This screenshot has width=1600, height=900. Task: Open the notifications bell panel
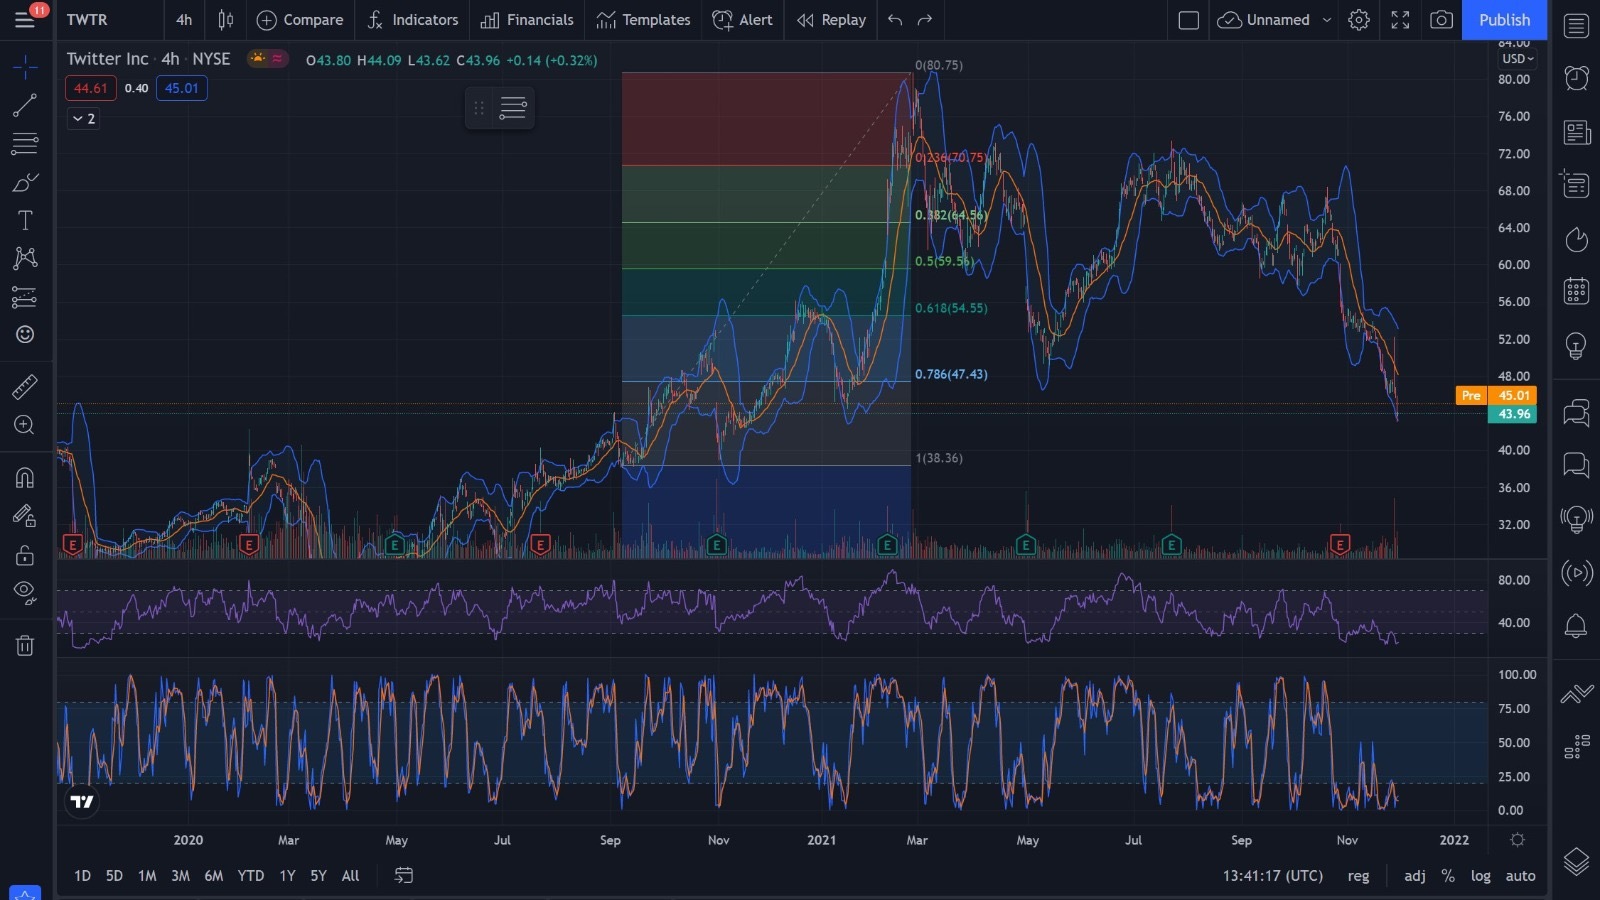(x=1576, y=626)
